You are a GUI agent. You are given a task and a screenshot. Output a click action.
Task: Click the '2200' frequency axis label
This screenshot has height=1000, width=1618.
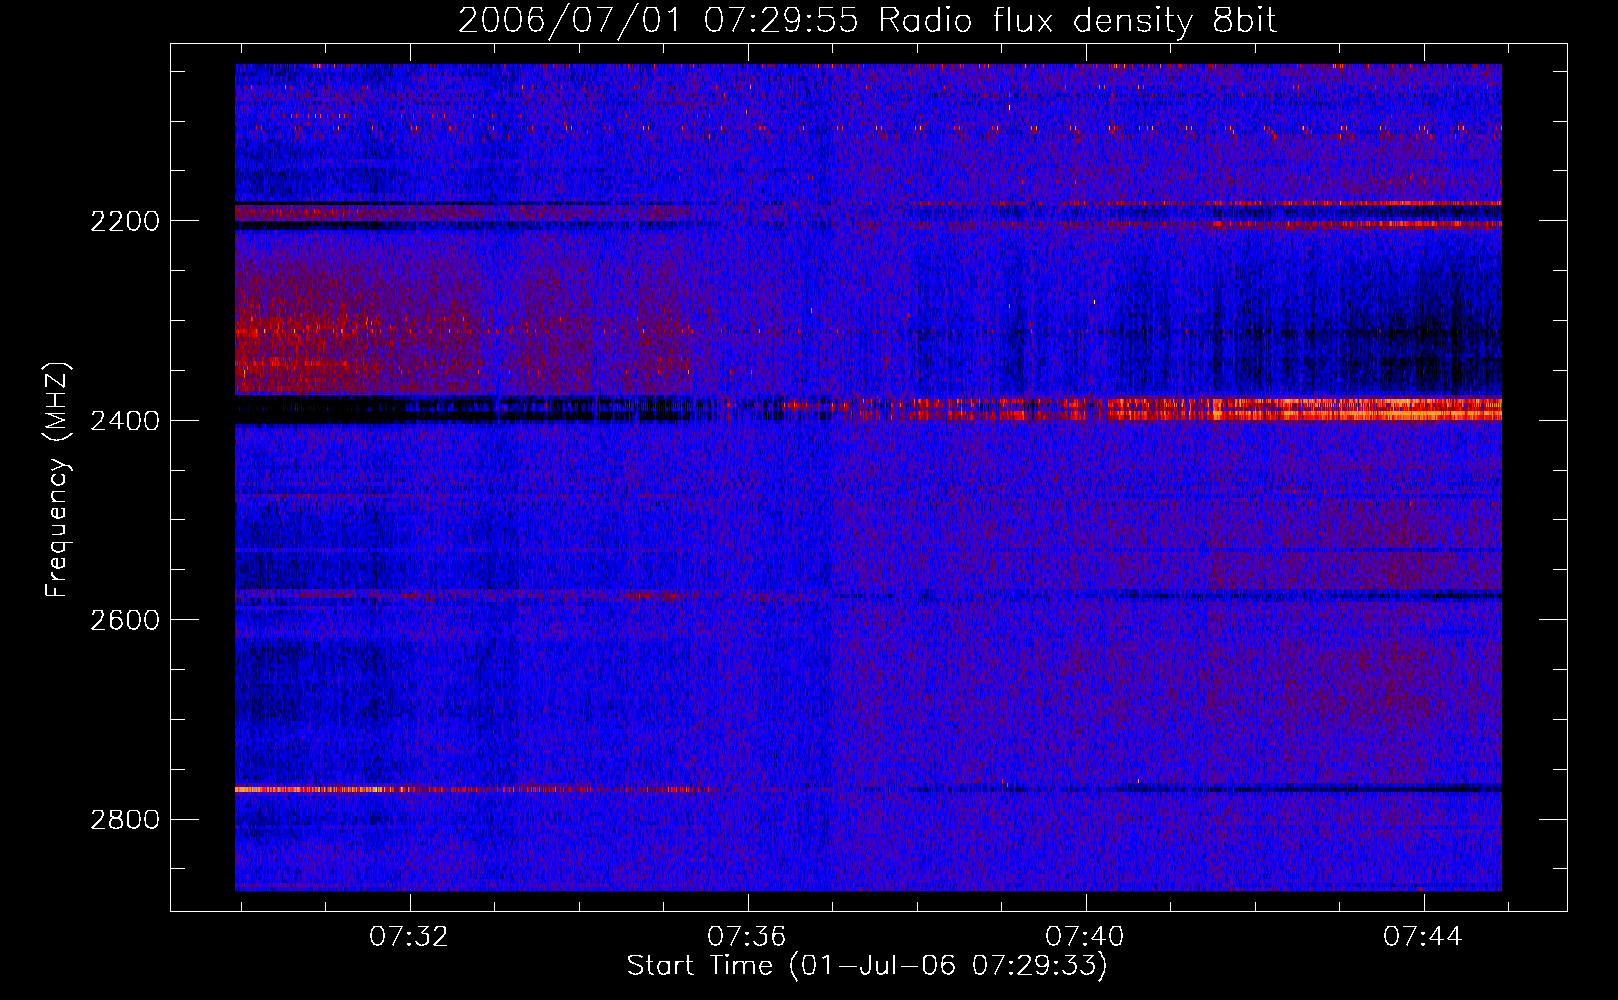(125, 221)
